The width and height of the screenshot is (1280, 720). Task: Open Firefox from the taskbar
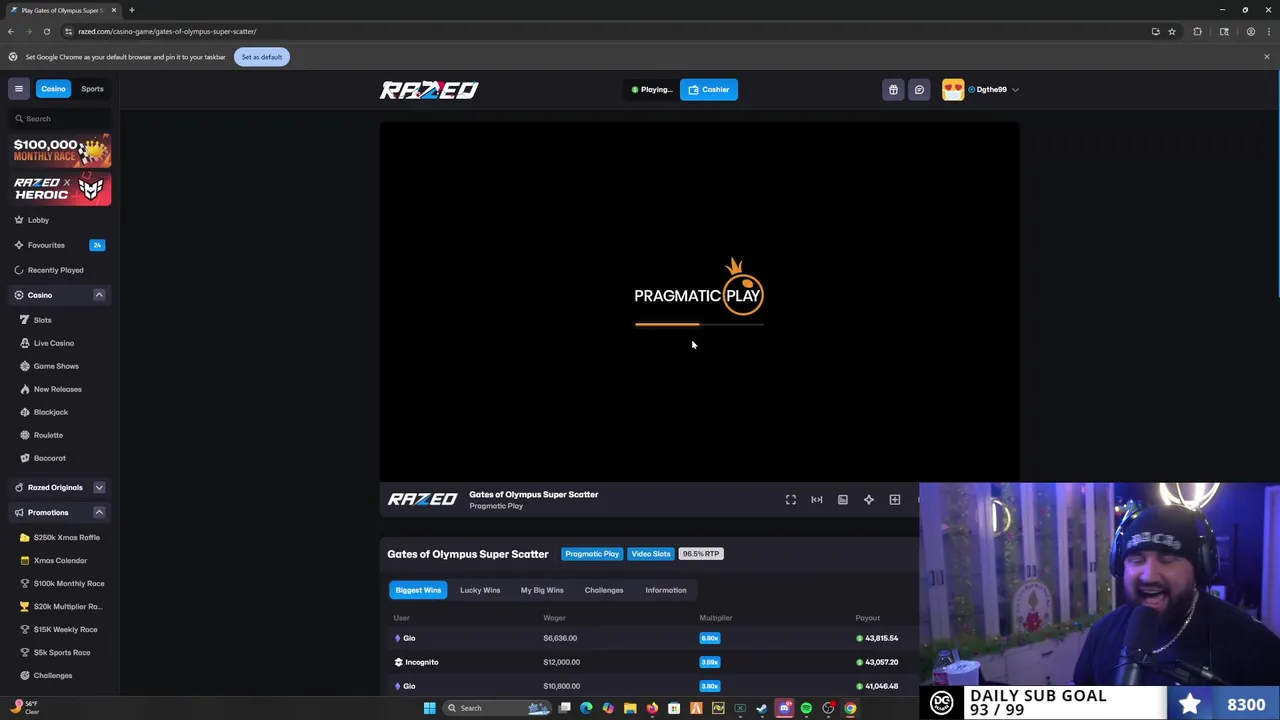[652, 708]
